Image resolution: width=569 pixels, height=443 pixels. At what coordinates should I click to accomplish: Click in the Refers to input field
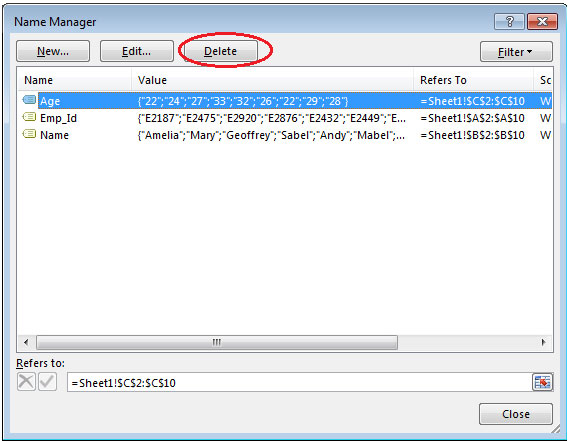(299, 382)
